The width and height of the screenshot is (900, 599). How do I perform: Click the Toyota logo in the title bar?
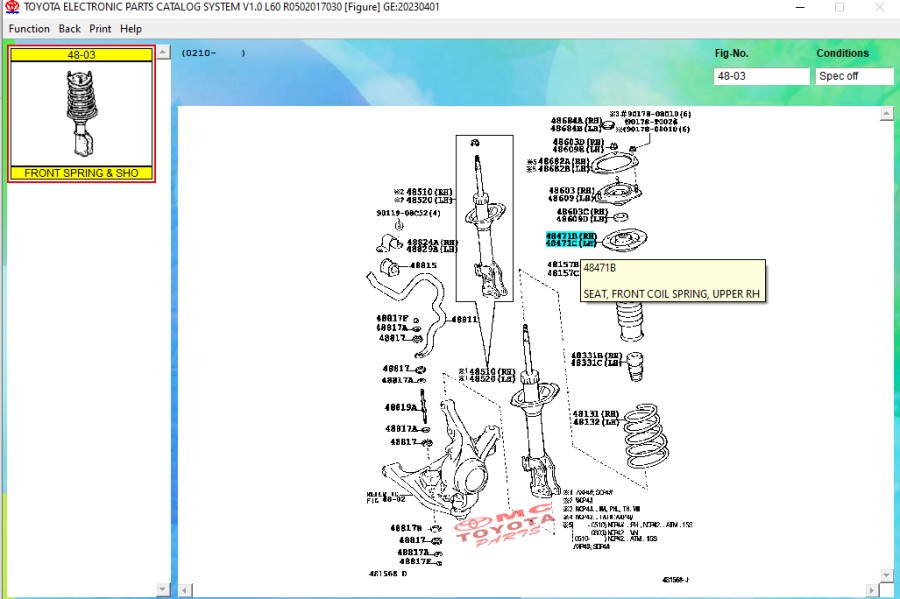tap(12, 7)
